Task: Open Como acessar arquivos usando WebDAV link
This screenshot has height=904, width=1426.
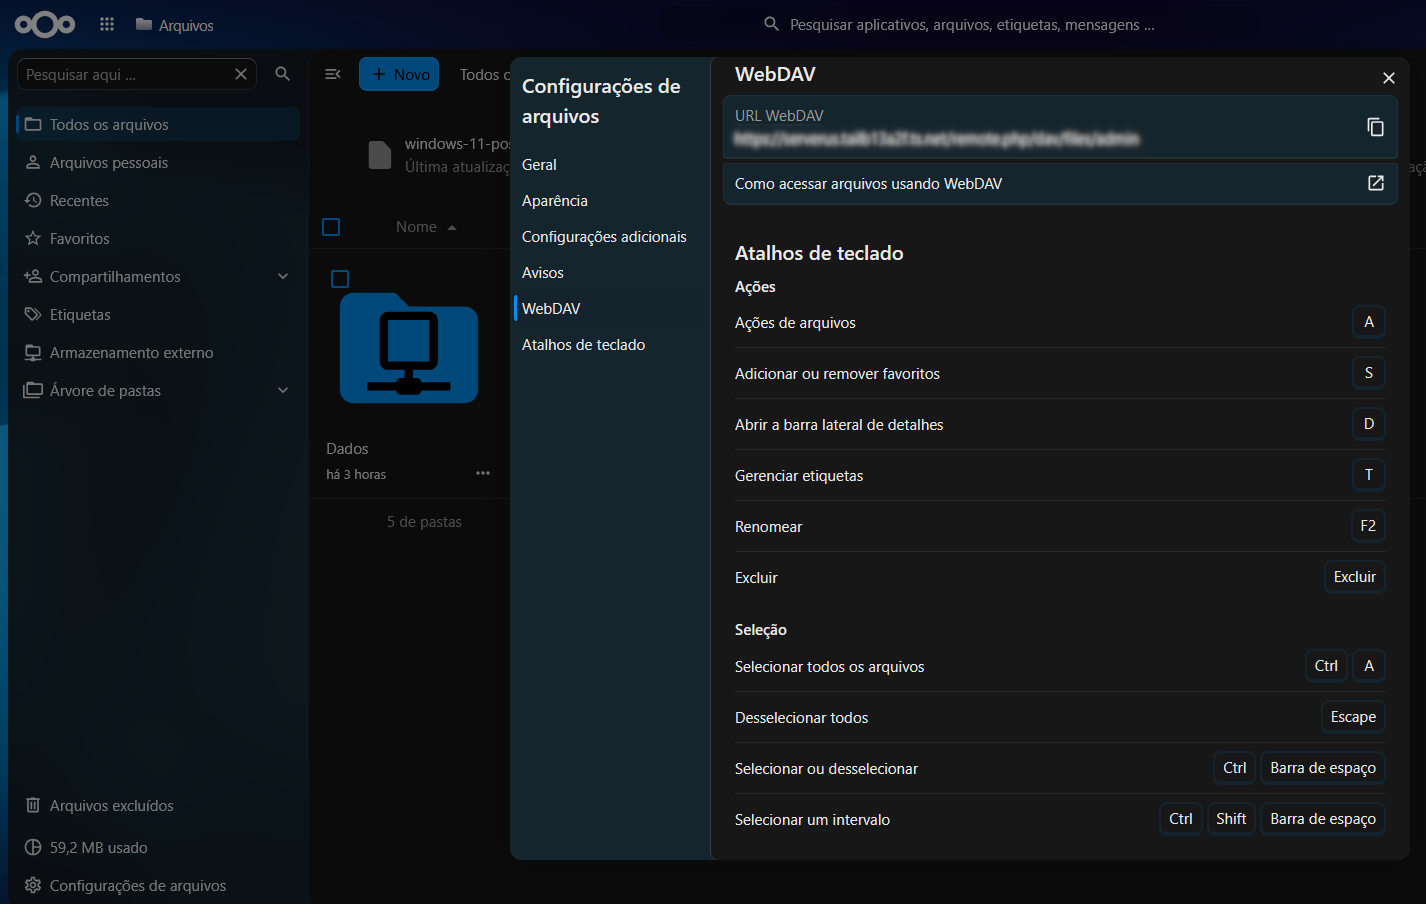Action: click(x=1060, y=184)
